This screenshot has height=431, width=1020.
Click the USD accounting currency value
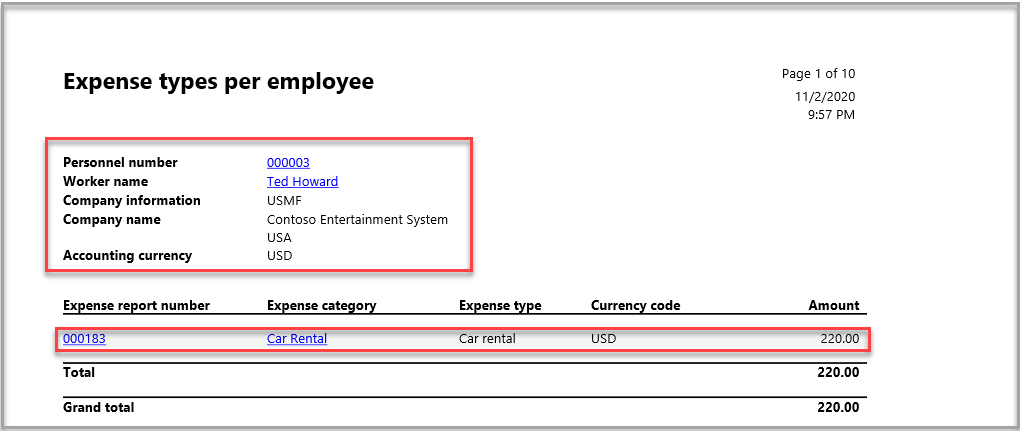[280, 255]
